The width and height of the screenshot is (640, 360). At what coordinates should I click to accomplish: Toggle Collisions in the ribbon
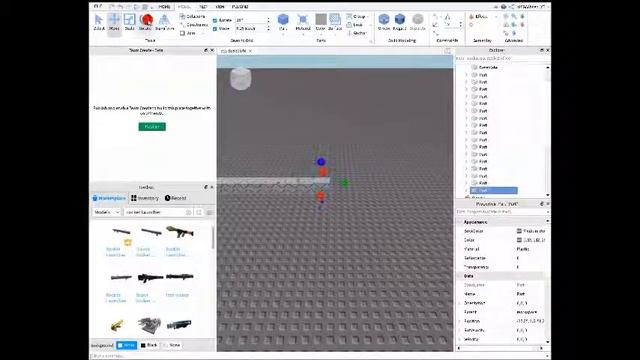[193, 16]
